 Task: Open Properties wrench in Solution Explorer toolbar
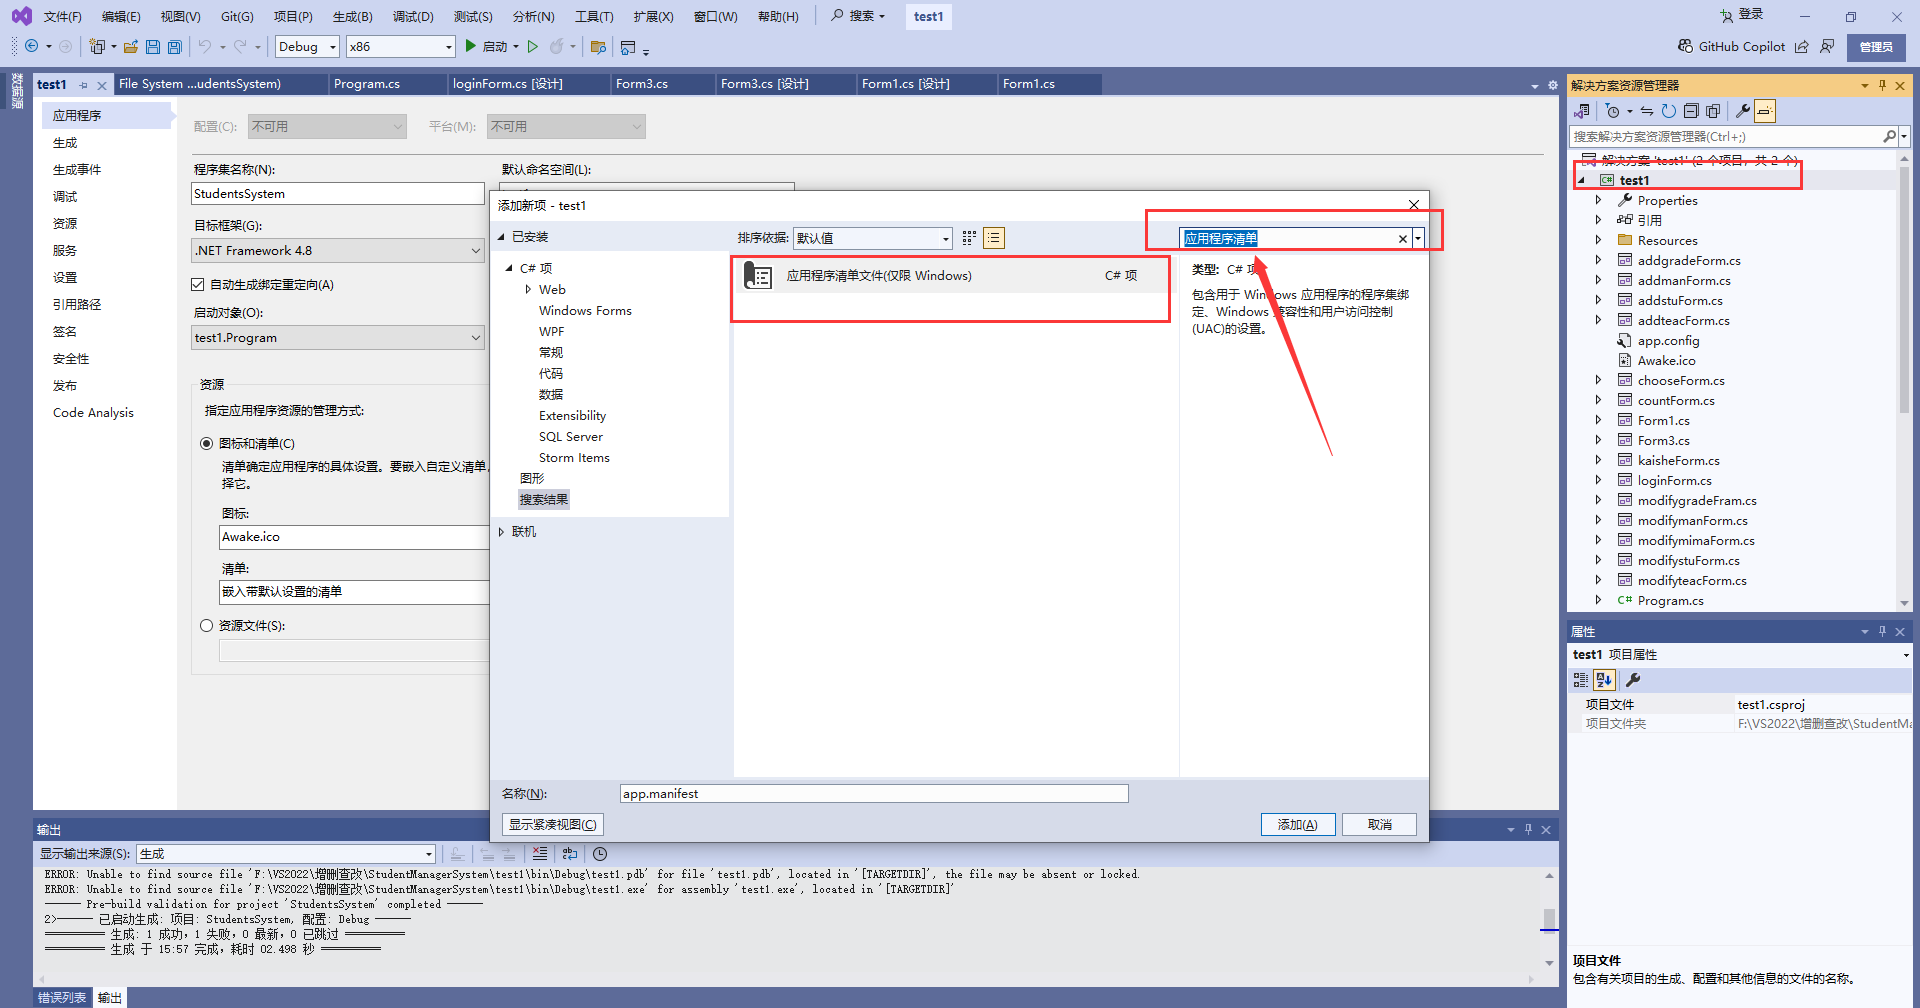click(1743, 111)
